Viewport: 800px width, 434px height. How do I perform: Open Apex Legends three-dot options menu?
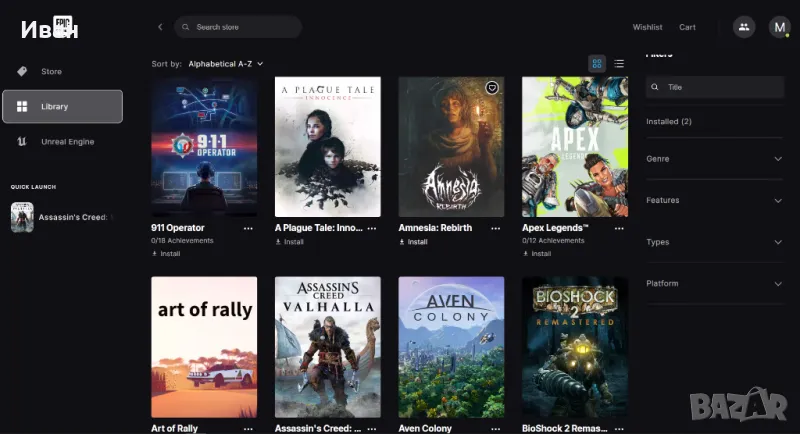(619, 228)
